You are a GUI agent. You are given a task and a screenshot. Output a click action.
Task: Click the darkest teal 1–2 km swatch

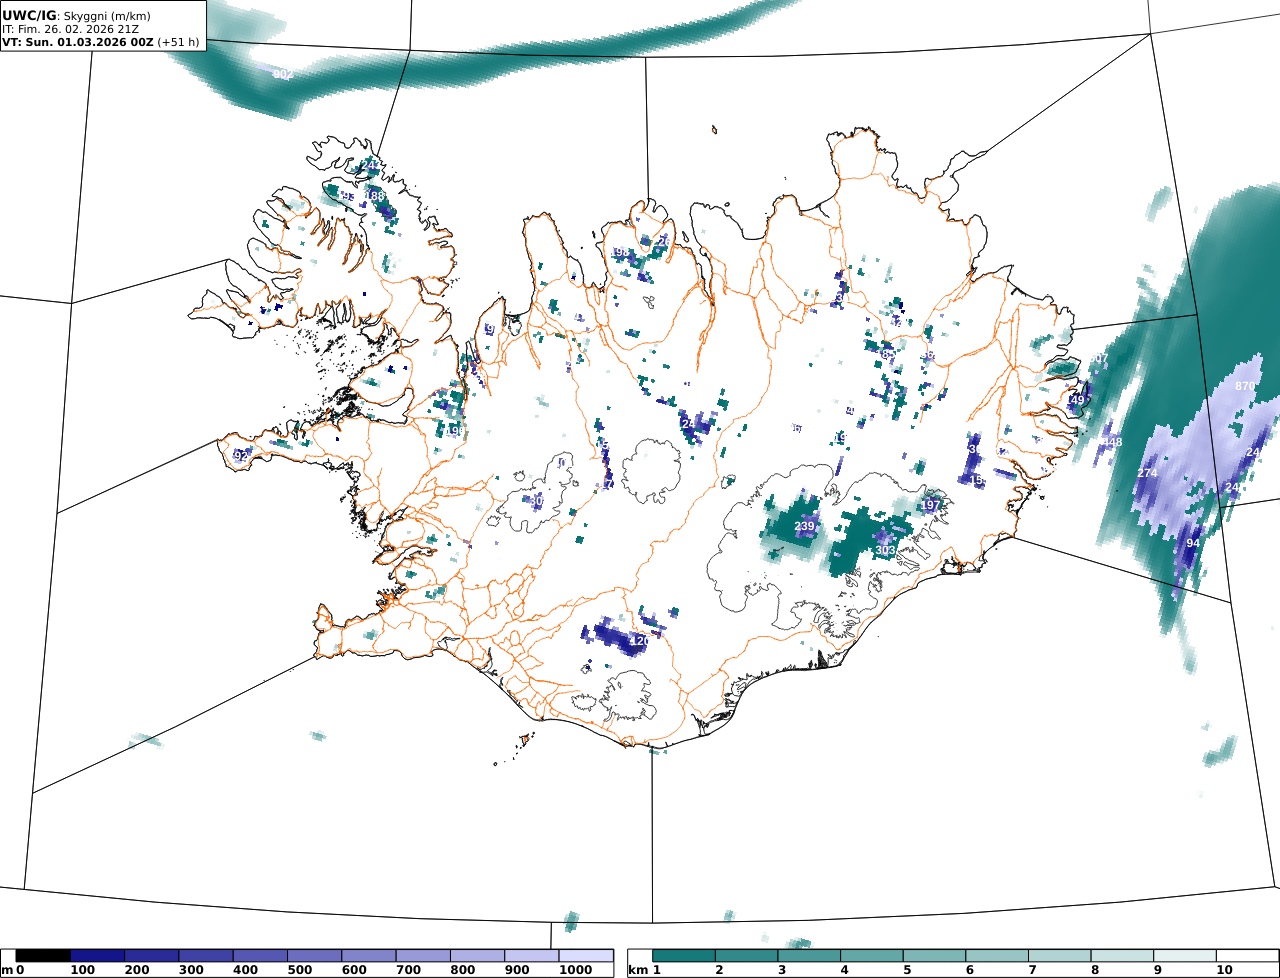point(684,956)
